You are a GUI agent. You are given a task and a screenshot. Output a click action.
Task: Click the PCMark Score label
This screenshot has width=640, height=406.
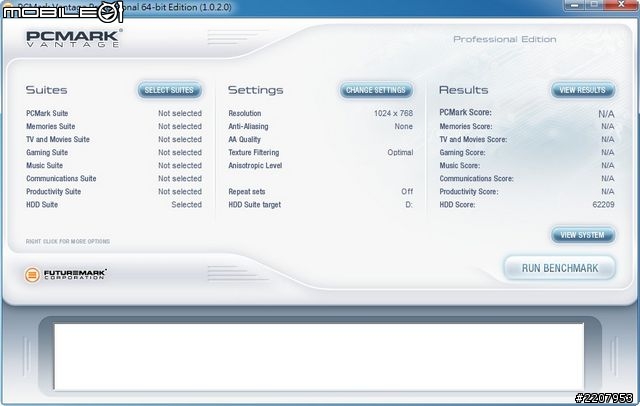point(465,113)
